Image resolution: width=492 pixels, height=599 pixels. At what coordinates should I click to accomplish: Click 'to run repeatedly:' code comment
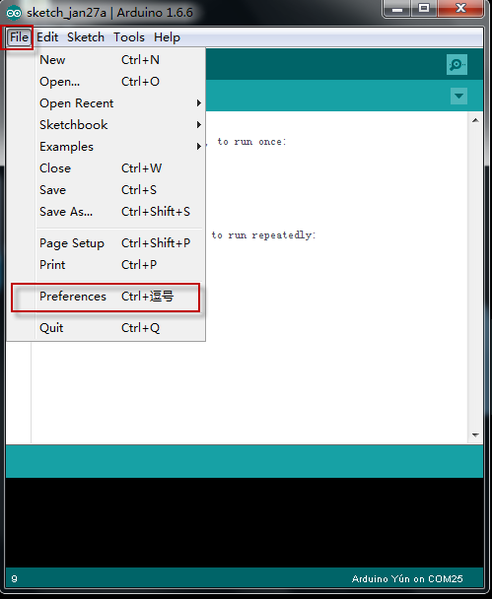pos(264,235)
